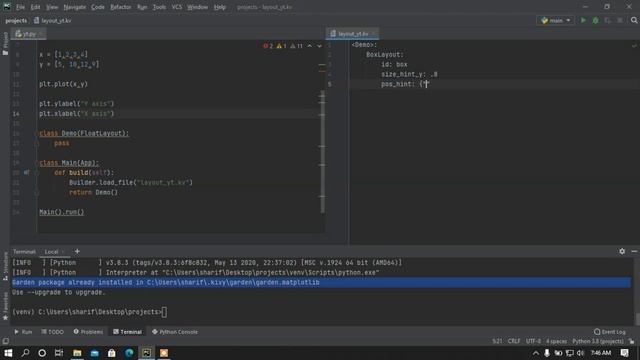Run with coverage icon in toolbar
640x360 pixels.
pyautogui.click(x=608, y=20)
